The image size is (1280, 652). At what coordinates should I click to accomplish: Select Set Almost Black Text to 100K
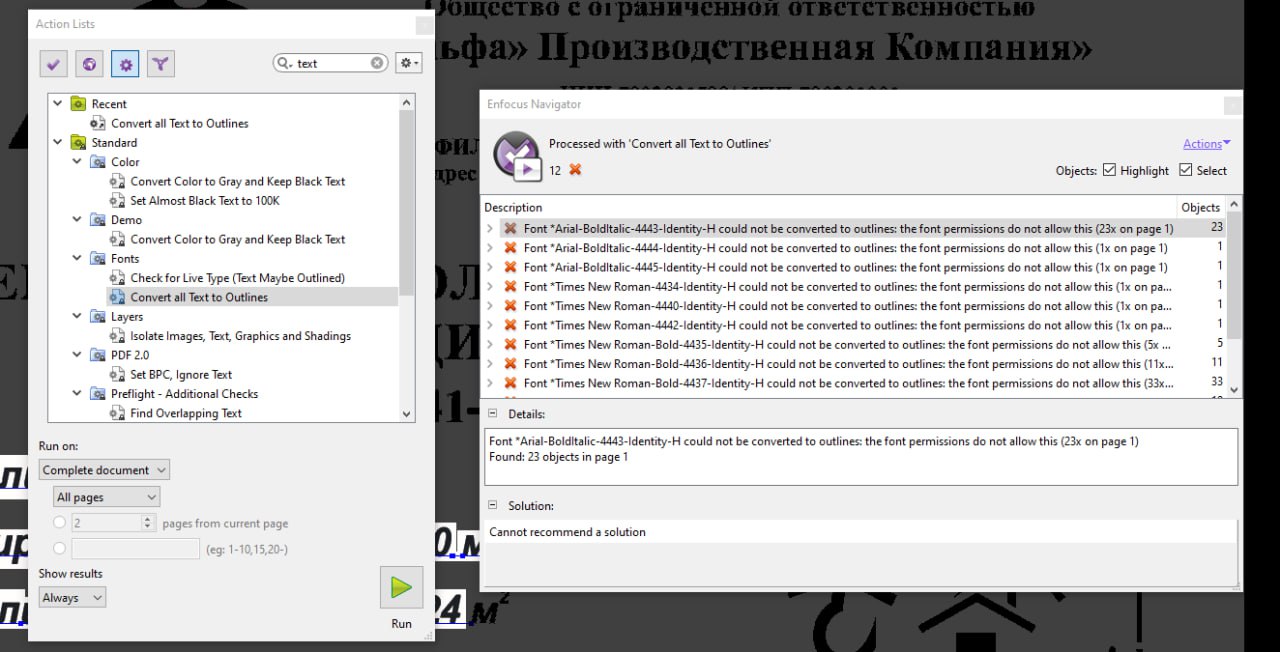(205, 200)
